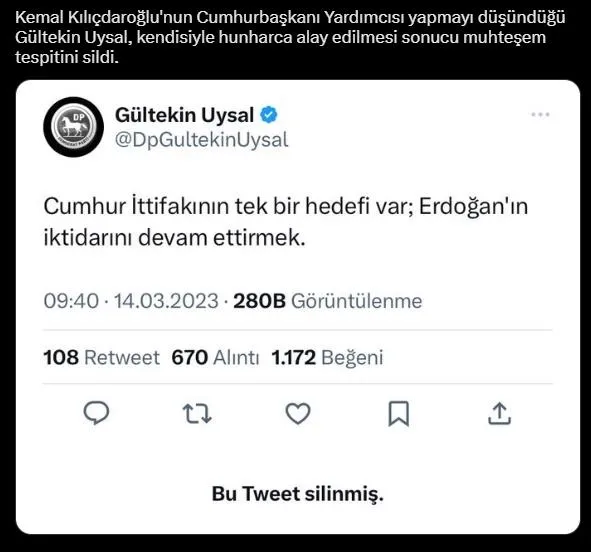Click the tweet text about Cumhur İttifakı
591x552 pixels.
(286, 222)
